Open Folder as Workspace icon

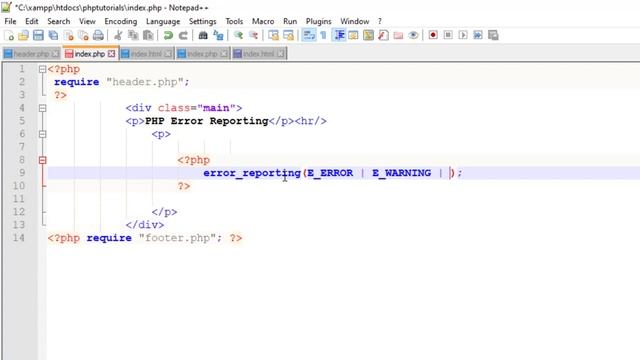(x=398, y=36)
